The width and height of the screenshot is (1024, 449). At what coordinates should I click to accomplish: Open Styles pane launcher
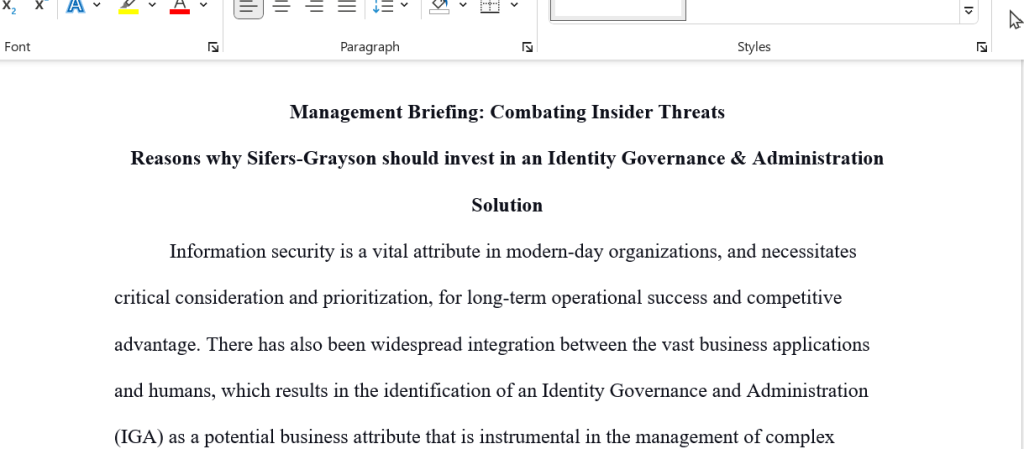982,47
